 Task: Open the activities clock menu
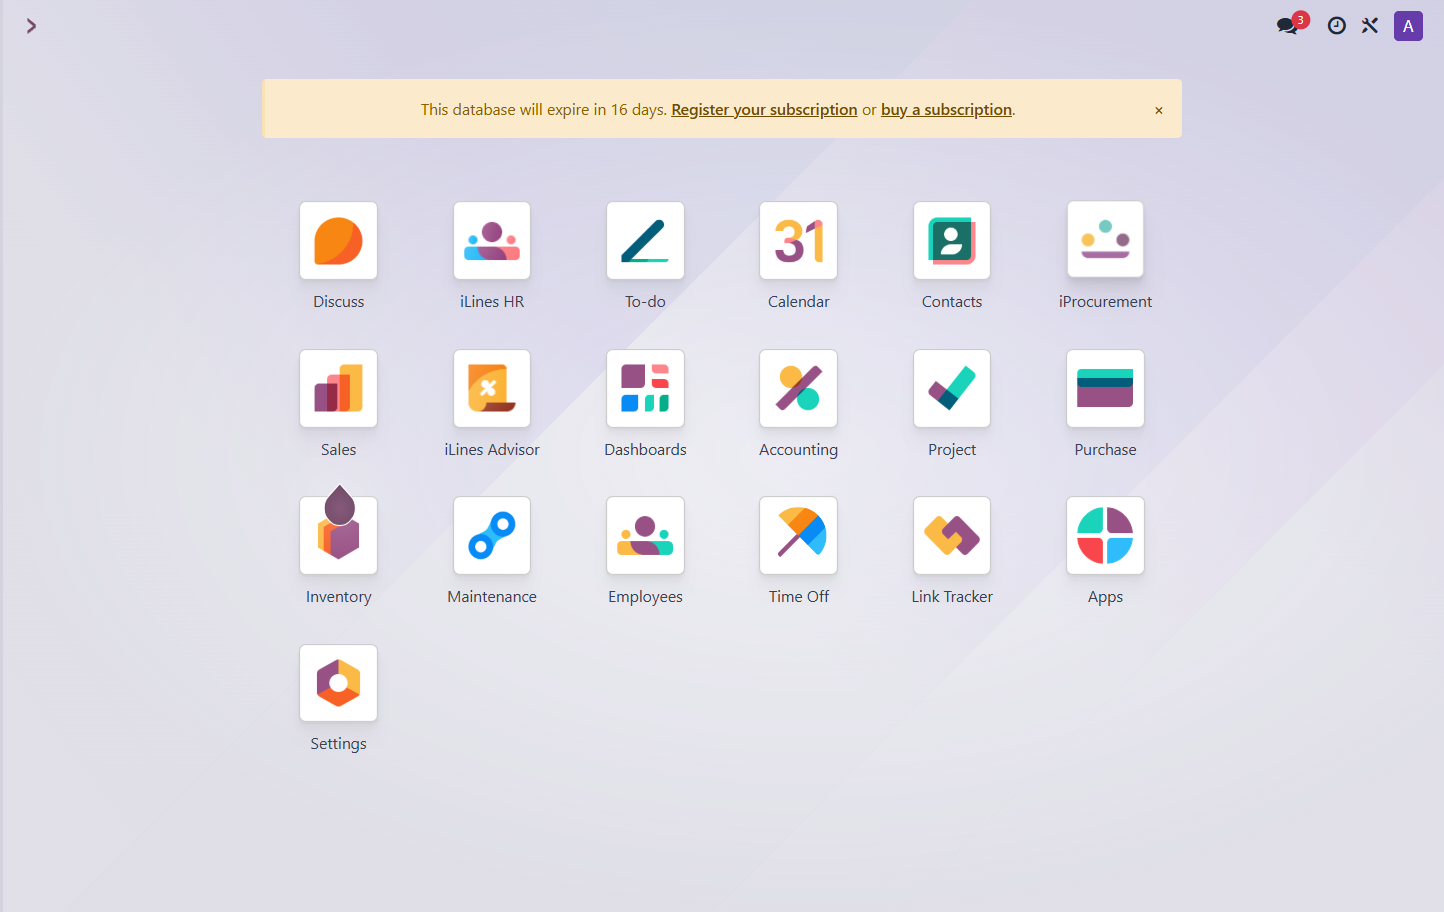click(x=1336, y=26)
